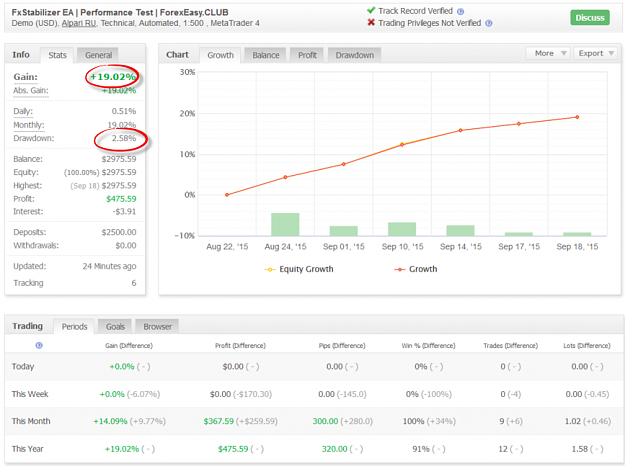
Task: Click the +14.09% gain value for This Month
Action: [x=110, y=421]
